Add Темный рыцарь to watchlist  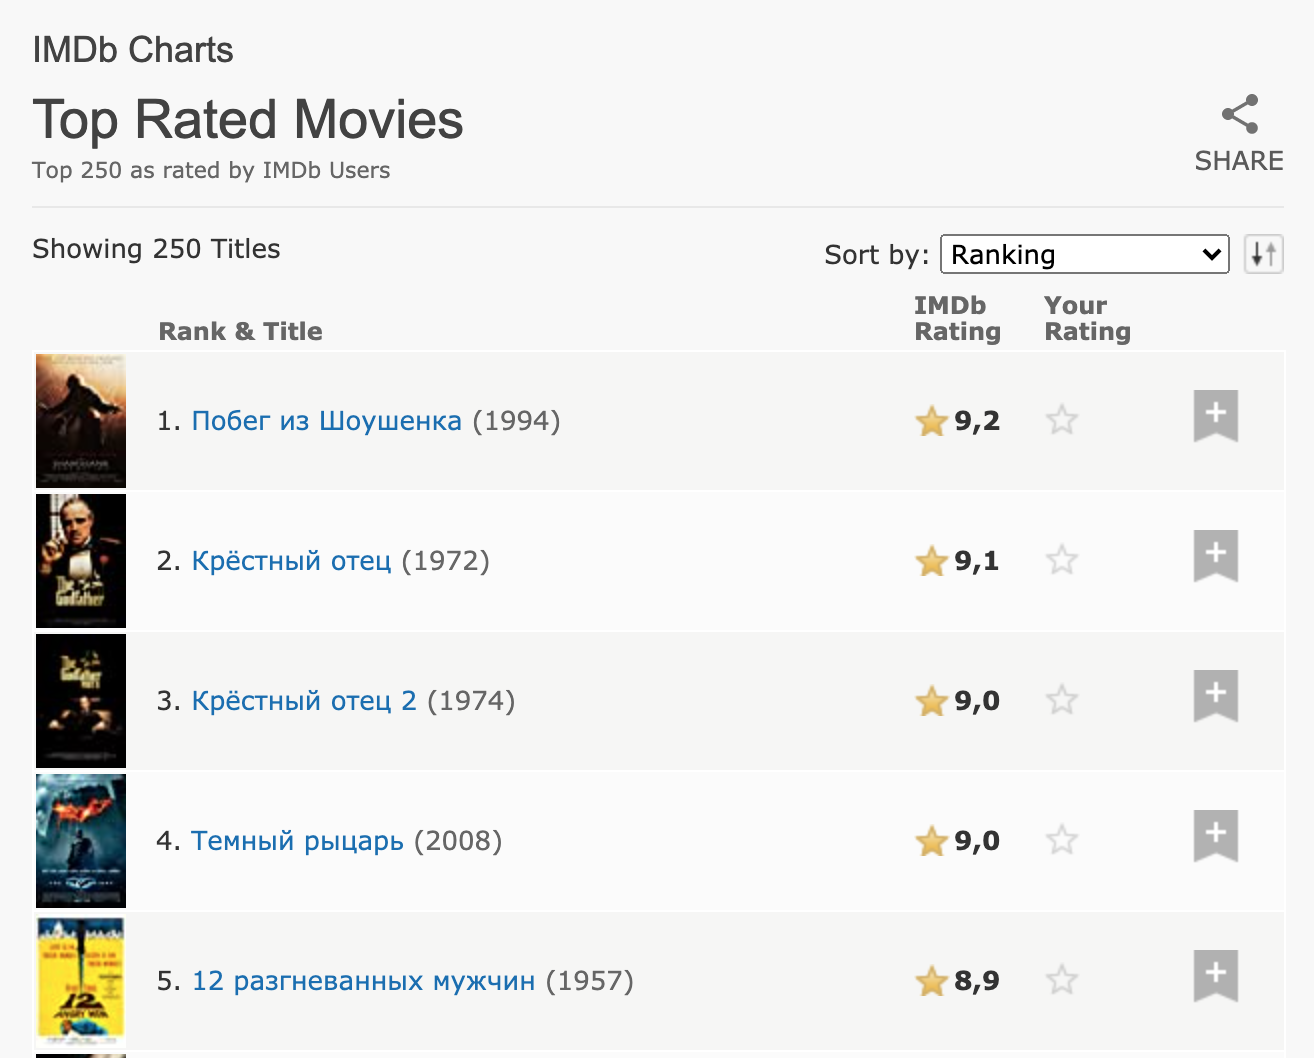1216,835
